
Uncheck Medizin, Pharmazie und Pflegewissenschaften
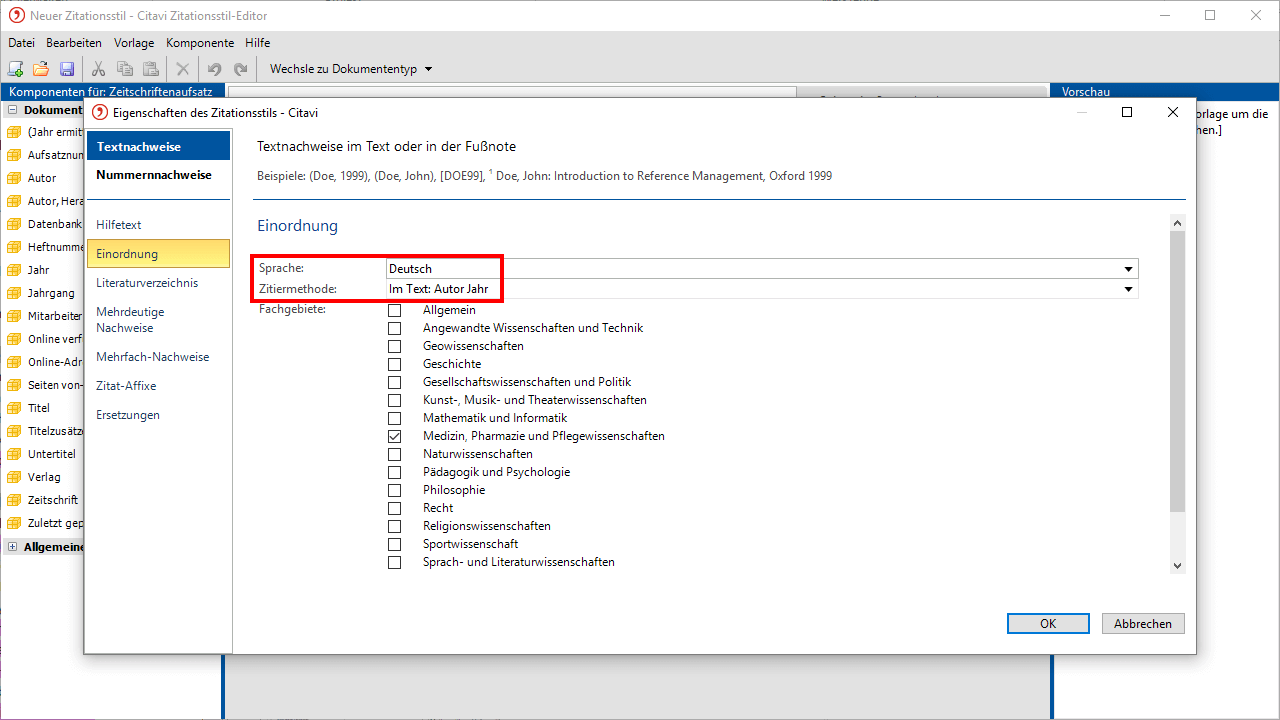[395, 436]
